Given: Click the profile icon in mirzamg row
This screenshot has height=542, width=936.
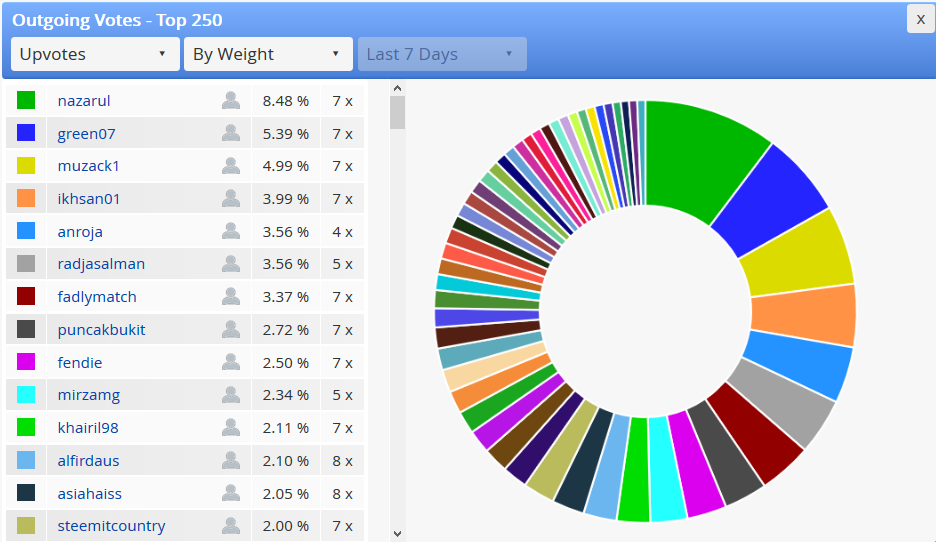Looking at the screenshot, I should point(231,395).
